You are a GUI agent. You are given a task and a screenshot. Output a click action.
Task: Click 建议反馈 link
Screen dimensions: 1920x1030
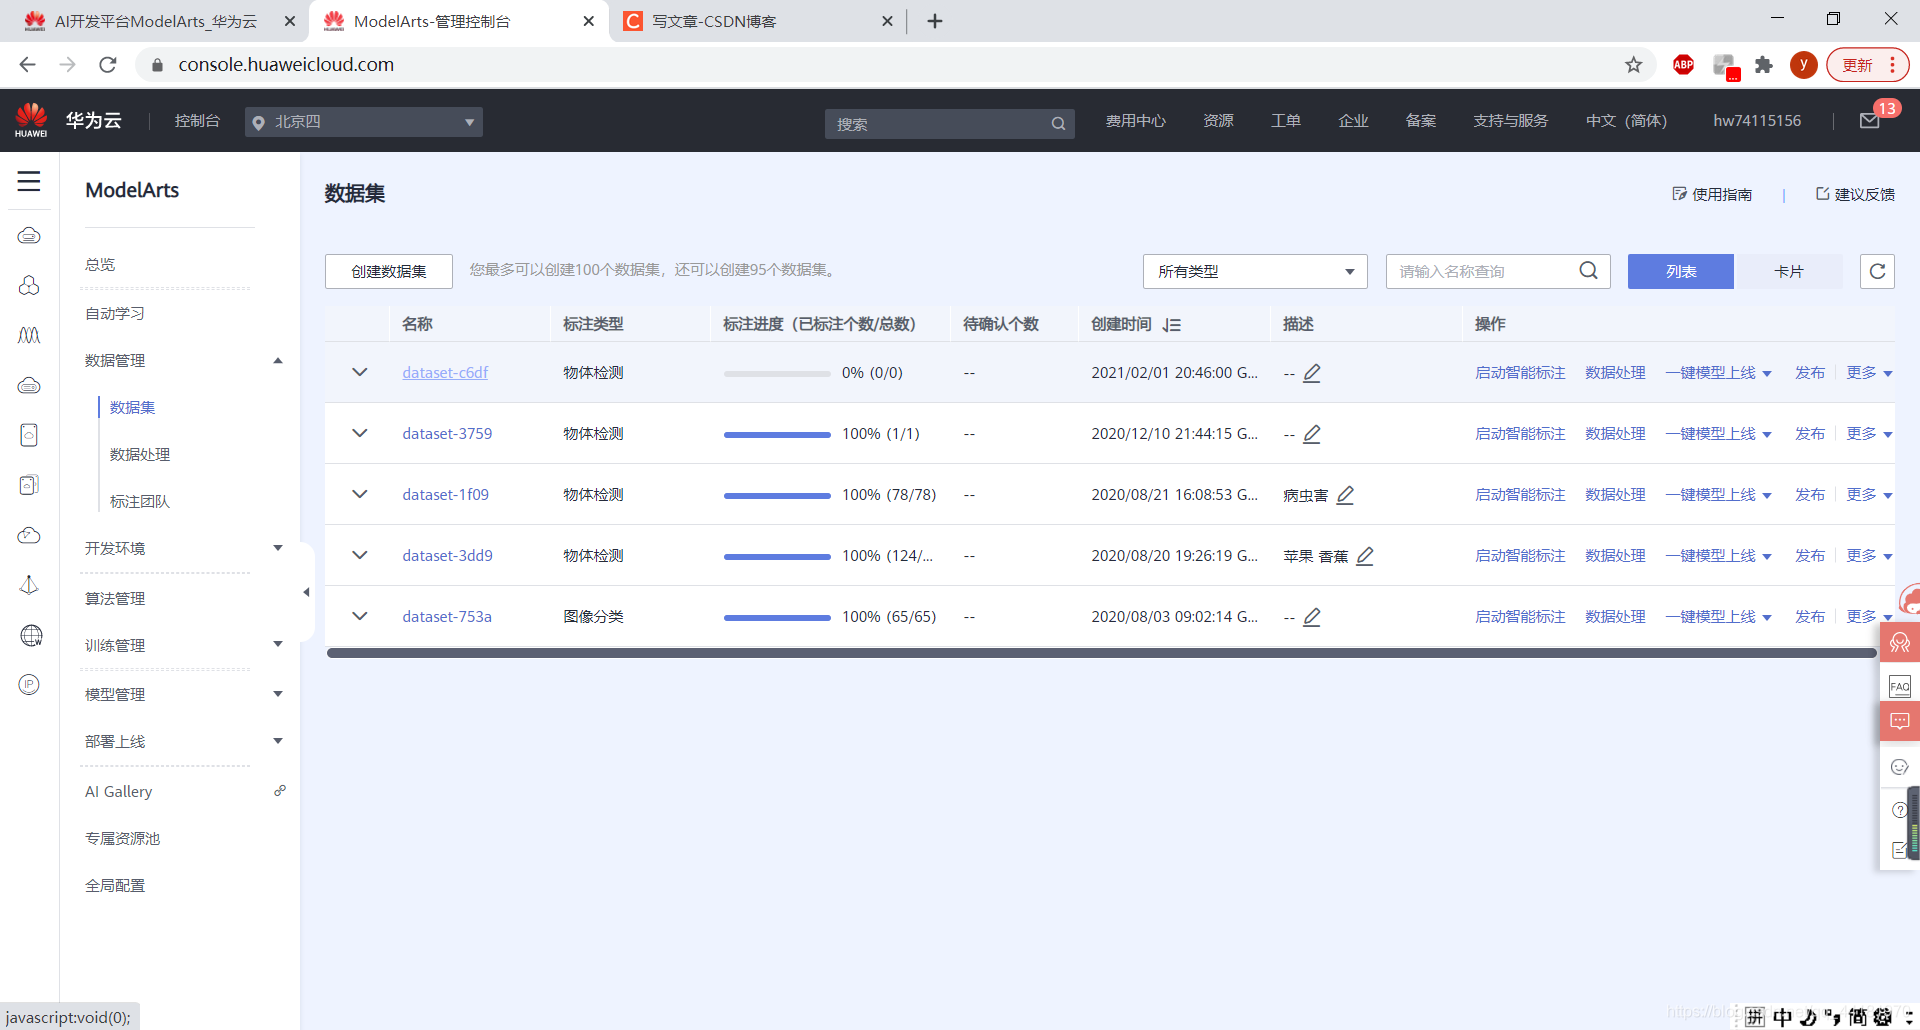pos(1856,194)
